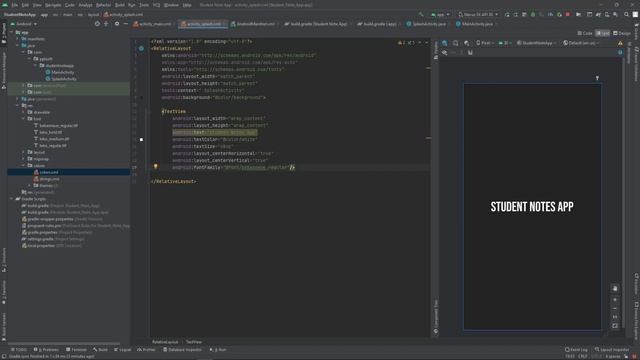640x360 pixels.
Task: Click the Search Everywhere magnifier icon
Action: pos(626,15)
